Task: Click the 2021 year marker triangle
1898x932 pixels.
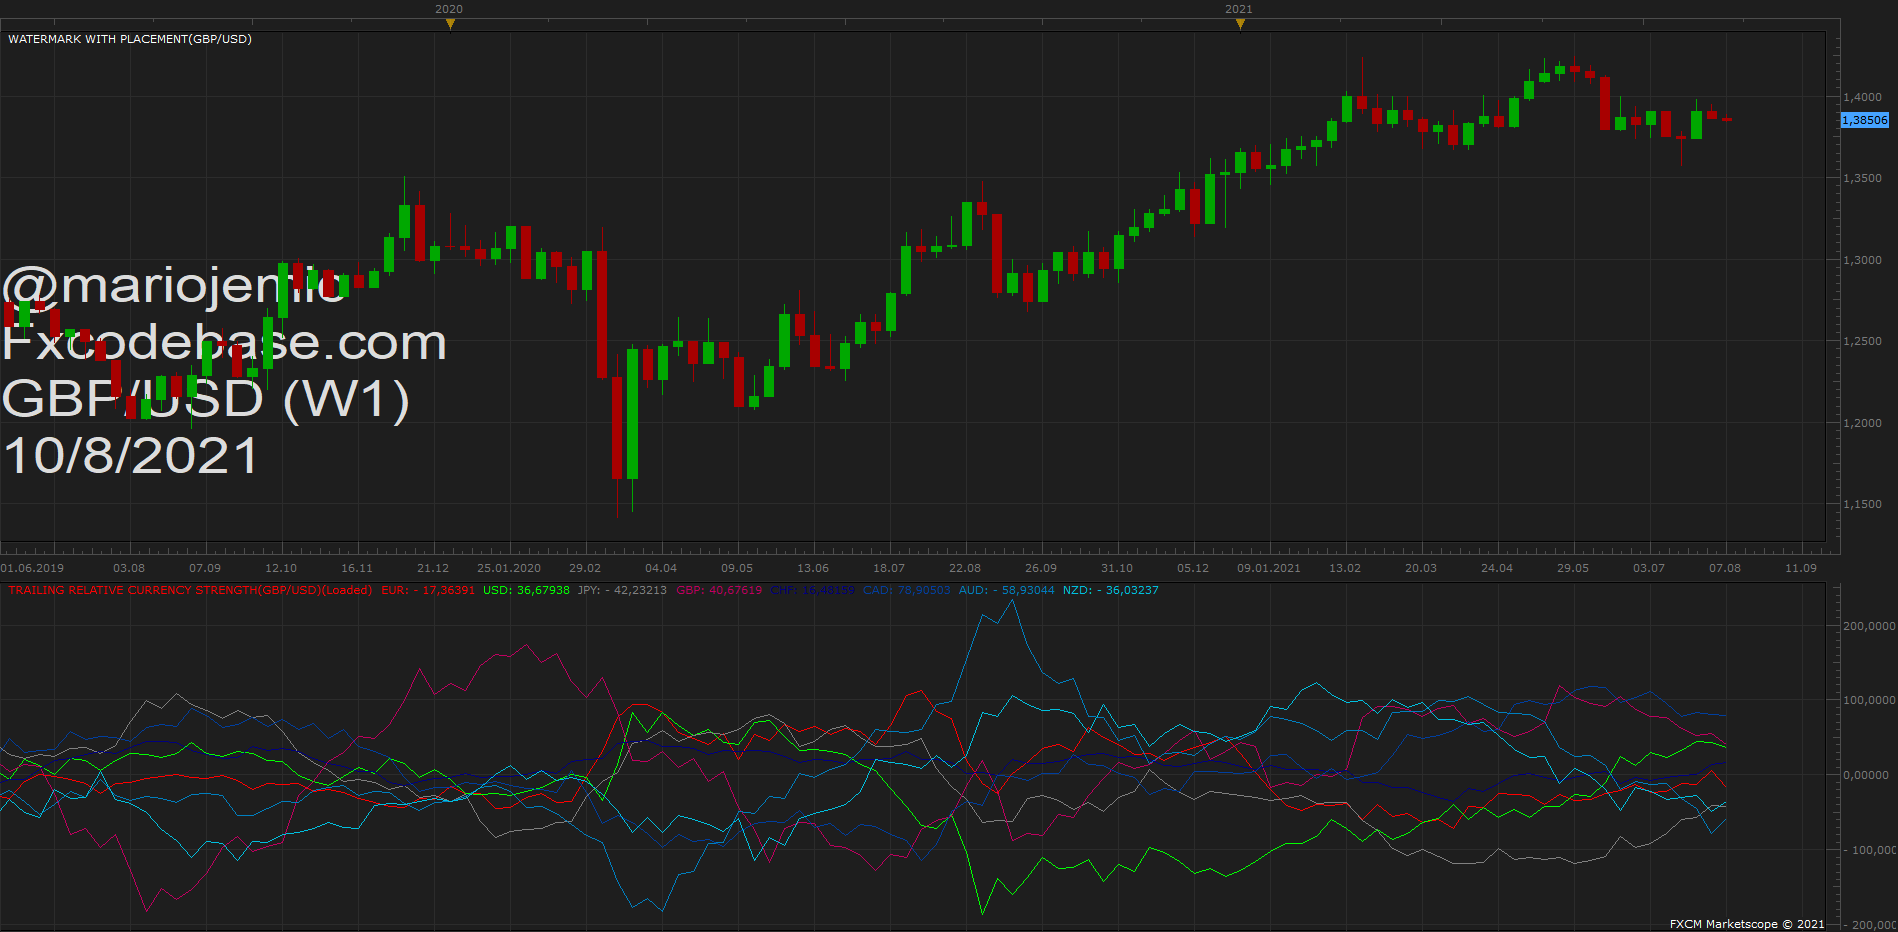Action: 1240,24
